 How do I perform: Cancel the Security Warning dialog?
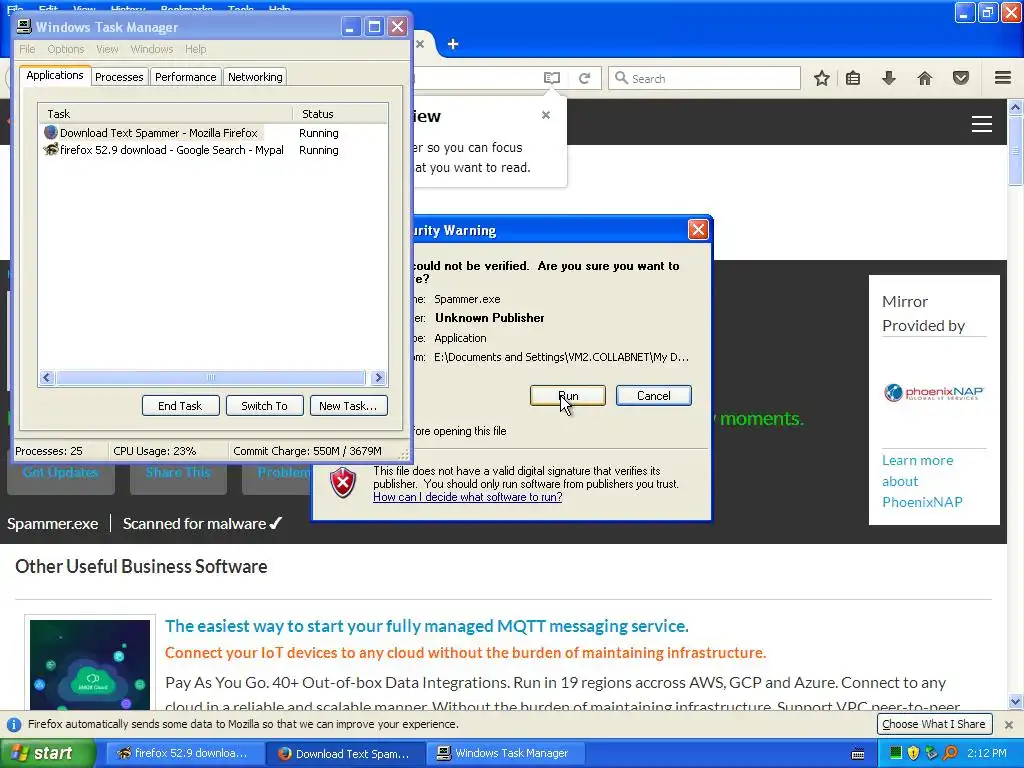tap(654, 396)
